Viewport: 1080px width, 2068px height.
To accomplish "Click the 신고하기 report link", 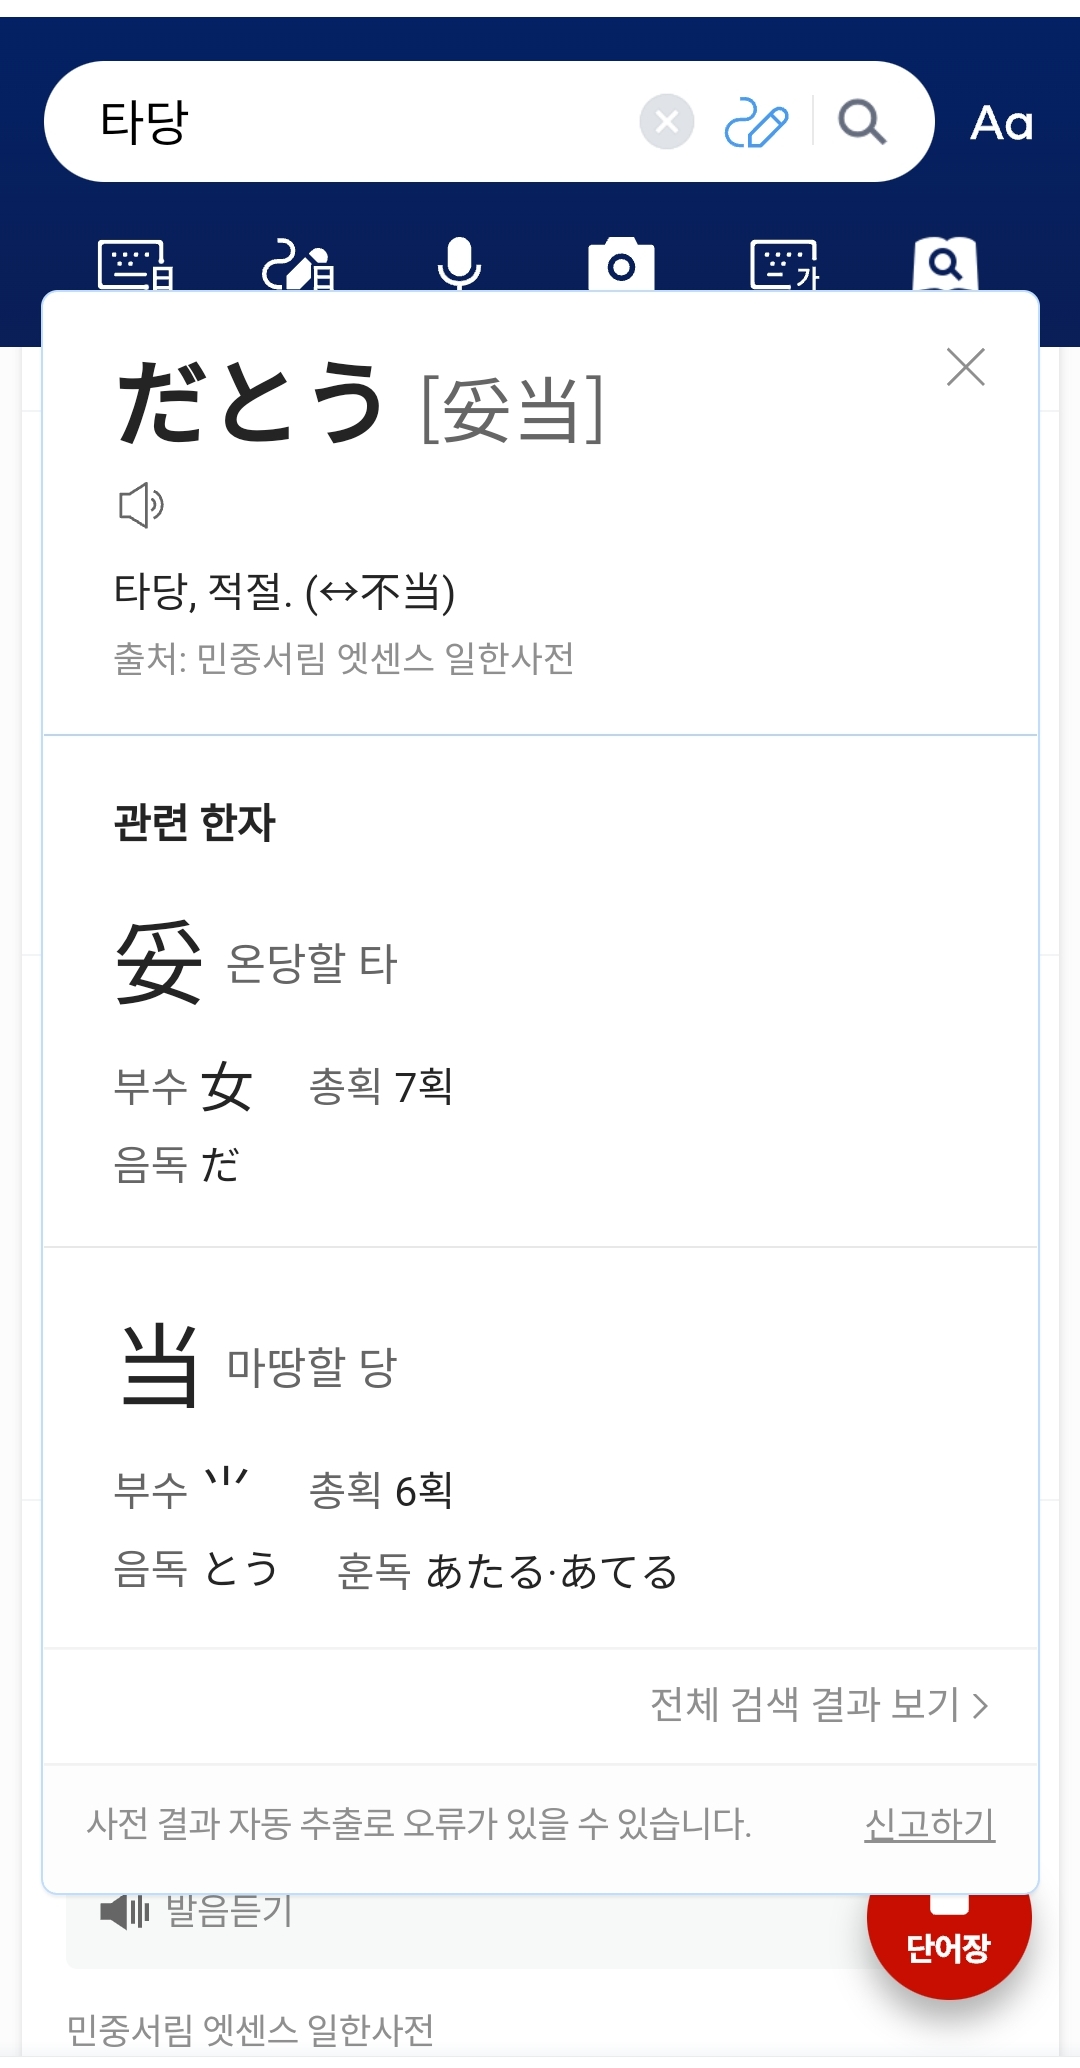I will [929, 1824].
